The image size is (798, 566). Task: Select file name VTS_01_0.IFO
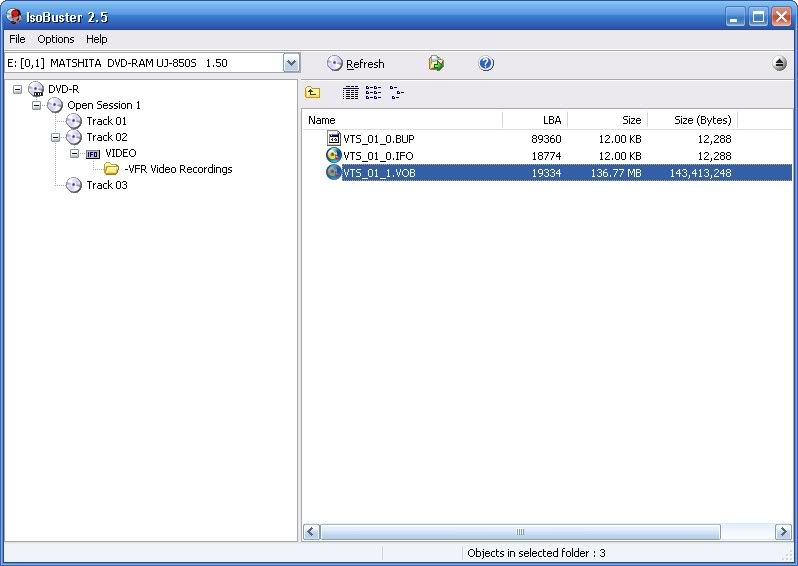(378, 156)
